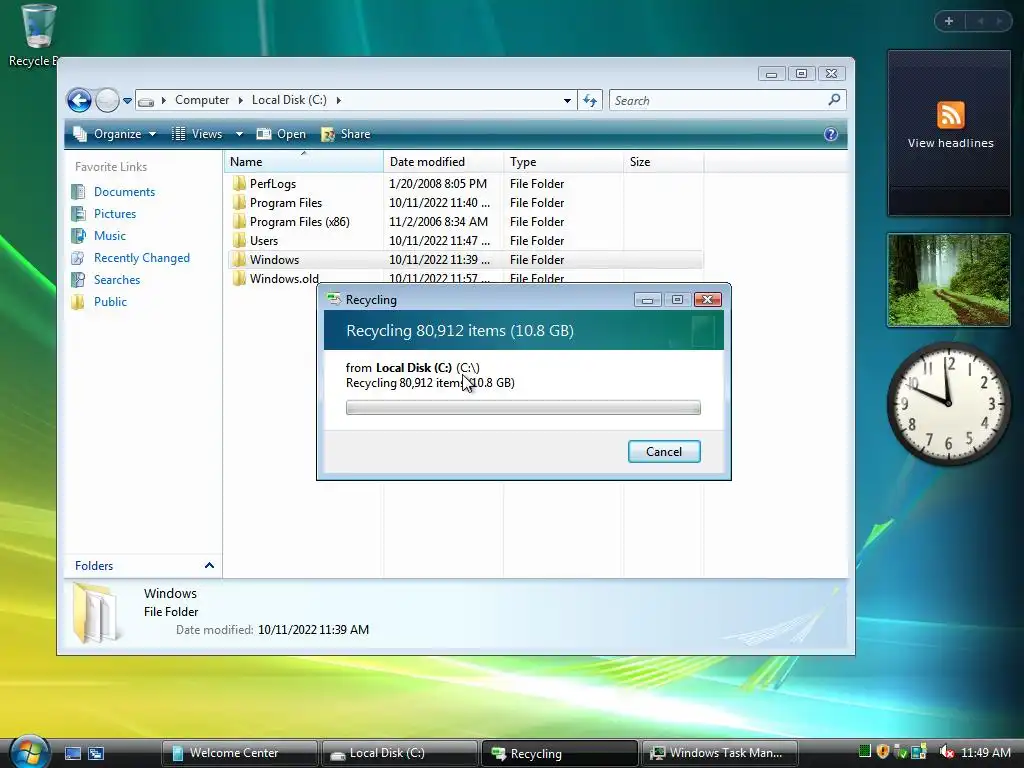Viewport: 1024px width, 768px height.
Task: Click Share in the Explorer toolbar
Action: [346, 134]
